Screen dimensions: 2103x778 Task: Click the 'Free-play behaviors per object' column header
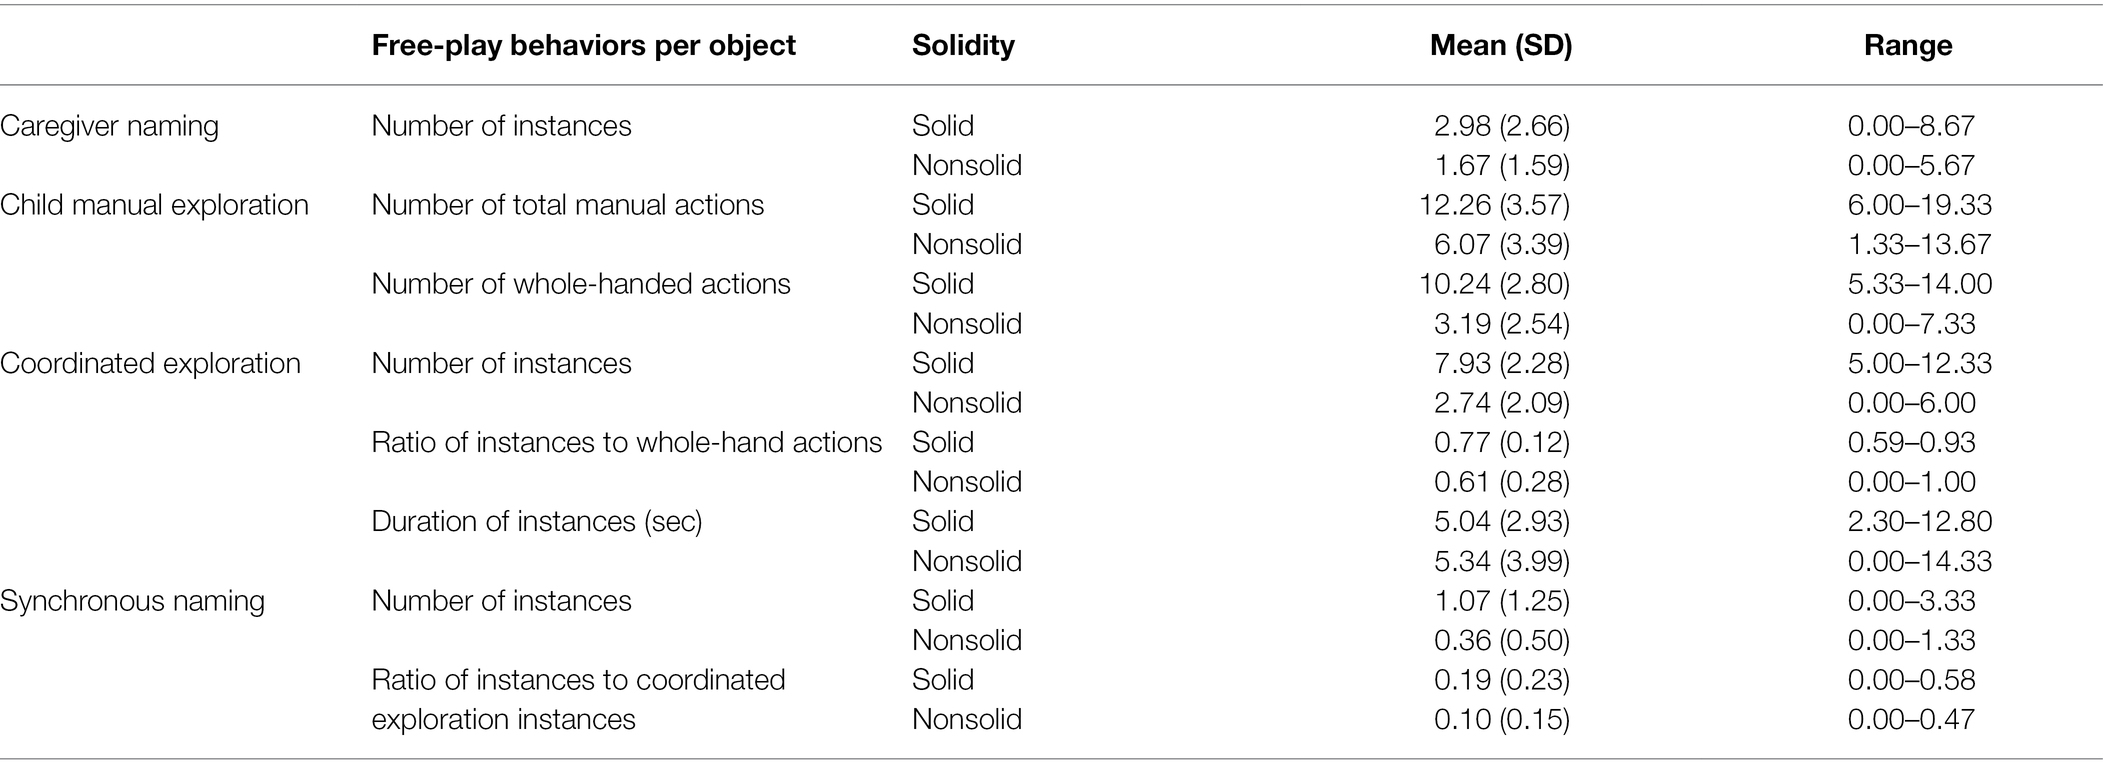click(x=583, y=46)
